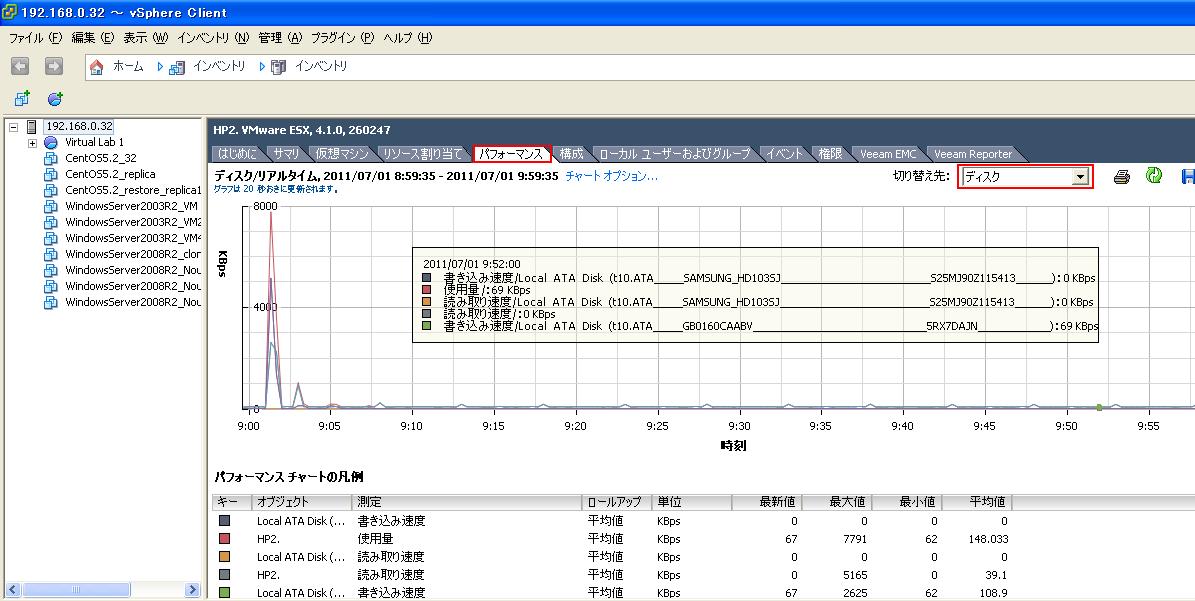This screenshot has width=1195, height=601.
Task: Sort legend by the ロールアップ column header
Action: point(617,502)
